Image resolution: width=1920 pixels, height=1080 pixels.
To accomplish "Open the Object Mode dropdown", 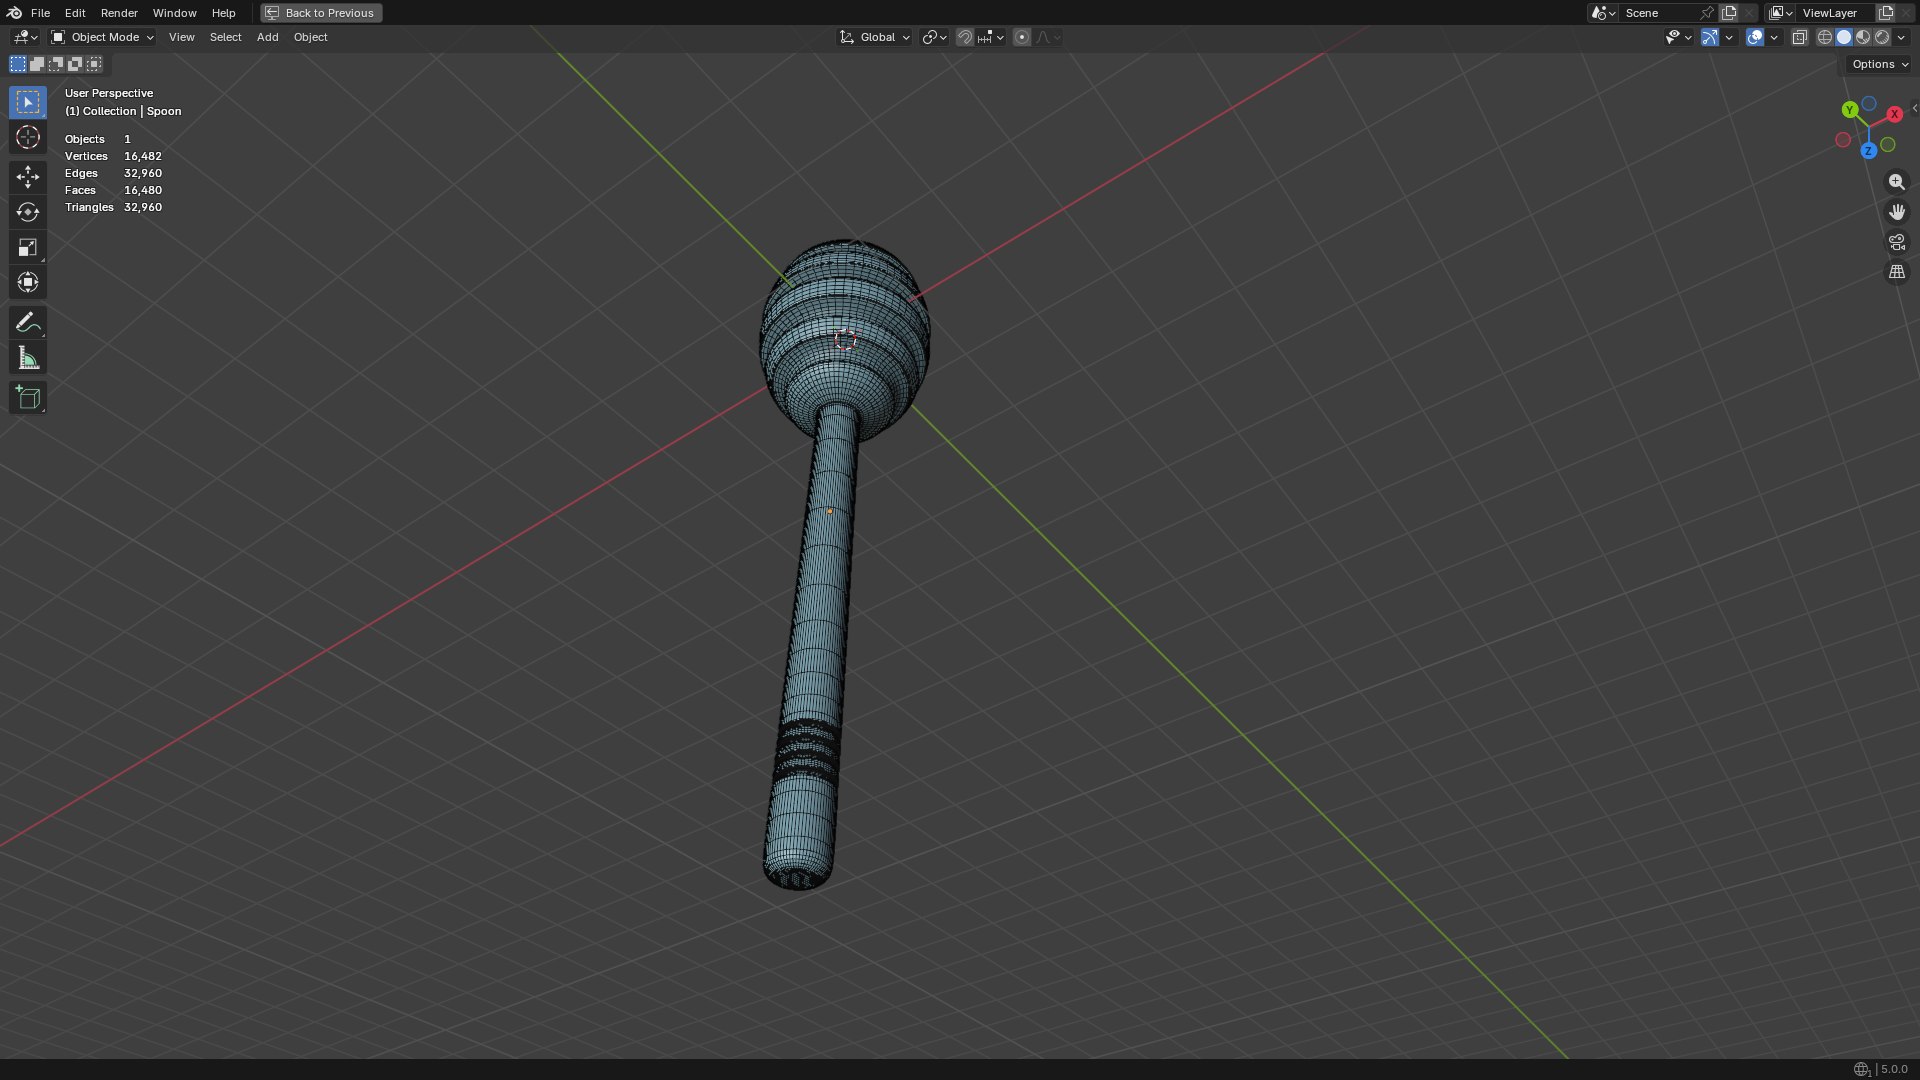I will (x=103, y=37).
